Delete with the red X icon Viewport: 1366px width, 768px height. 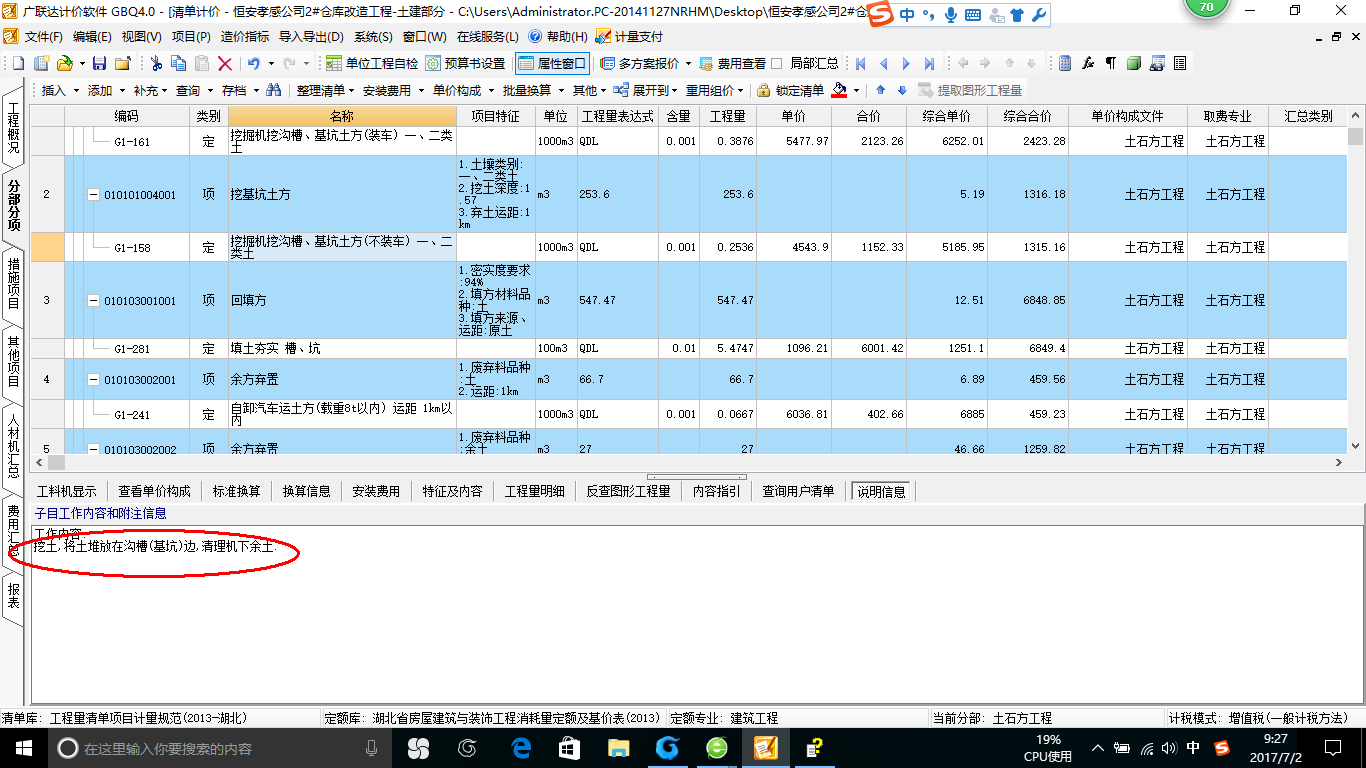point(225,63)
